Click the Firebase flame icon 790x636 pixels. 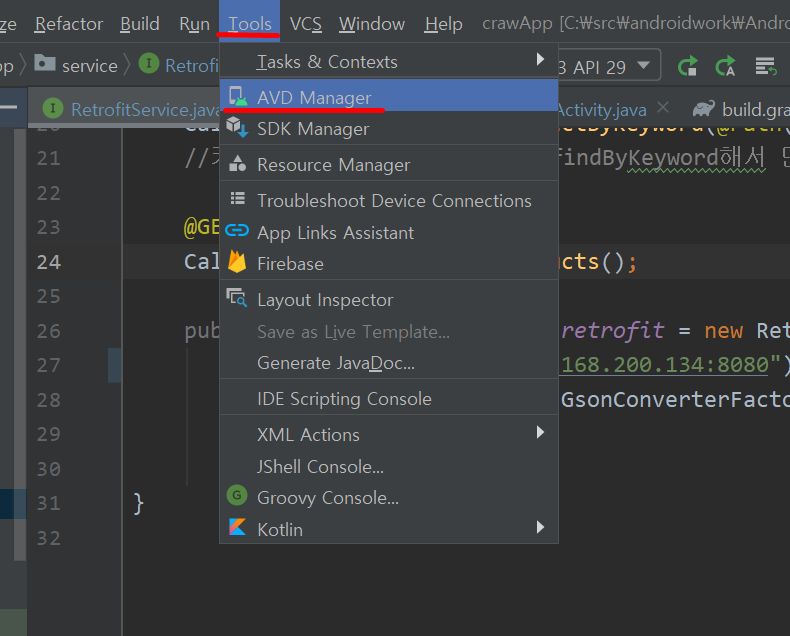pos(237,262)
